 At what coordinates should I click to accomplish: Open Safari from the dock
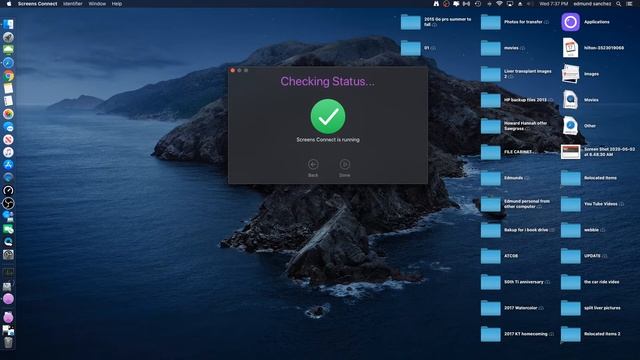tap(8, 63)
